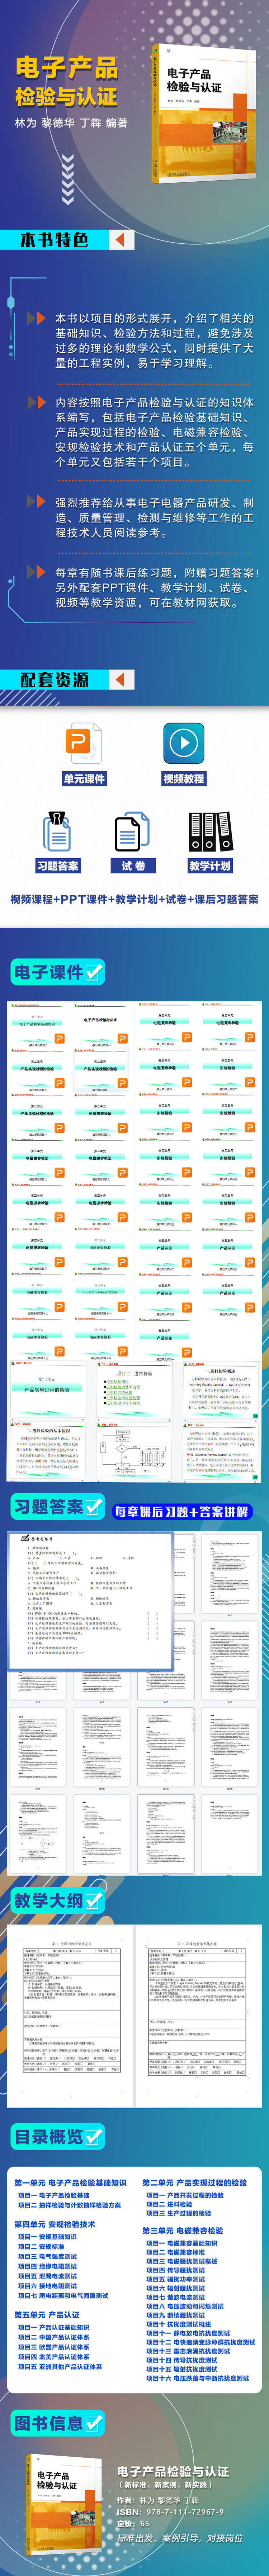Click the large exercise answers page thumbnail

tap(90, 1601)
